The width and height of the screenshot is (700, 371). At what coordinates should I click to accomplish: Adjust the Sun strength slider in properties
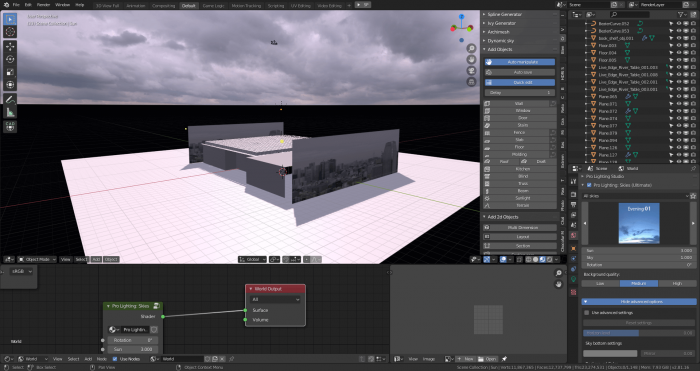point(639,250)
